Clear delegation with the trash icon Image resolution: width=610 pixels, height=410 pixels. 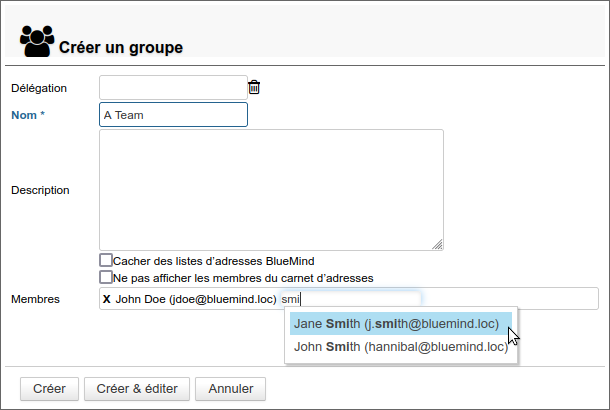254,88
